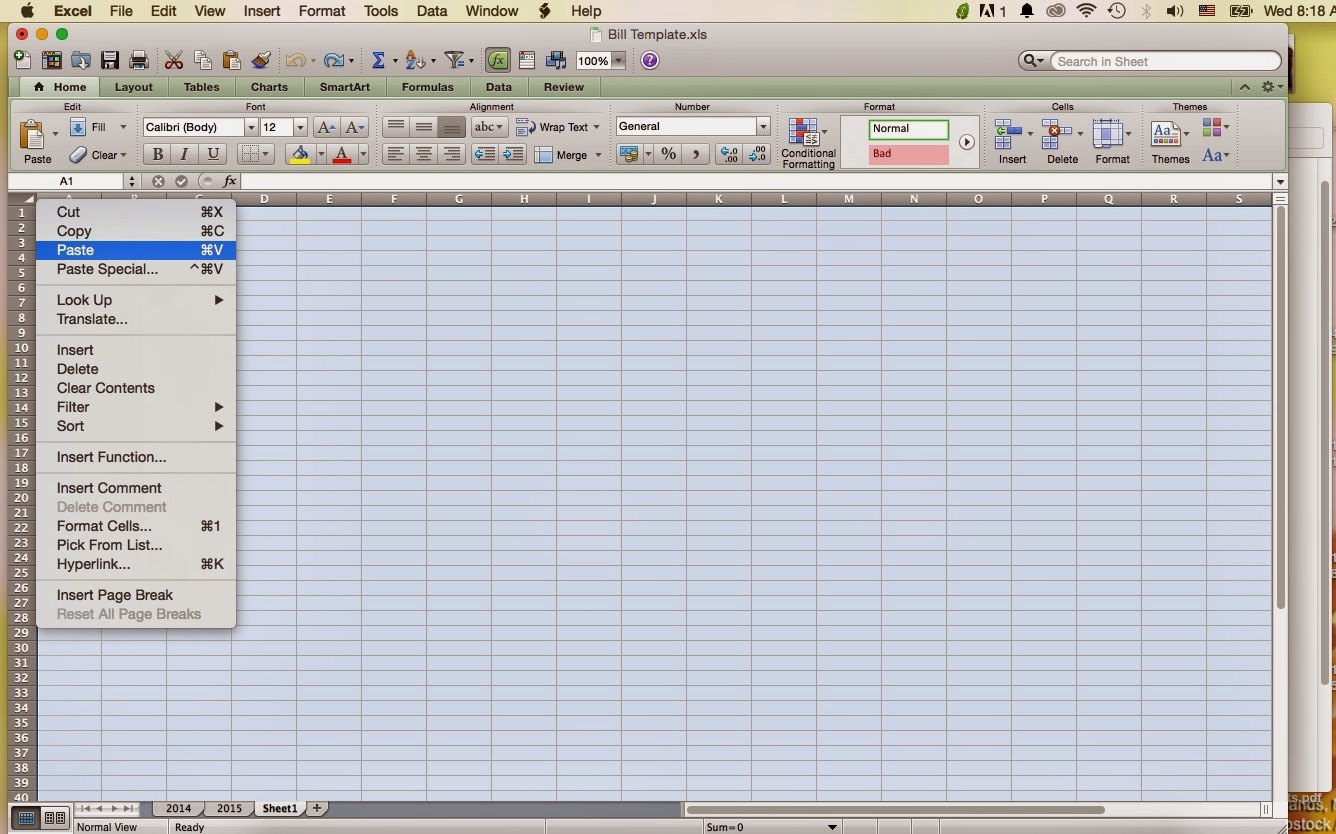Open the Media Browser icon
This screenshot has height=834, width=1336.
(x=556, y=61)
